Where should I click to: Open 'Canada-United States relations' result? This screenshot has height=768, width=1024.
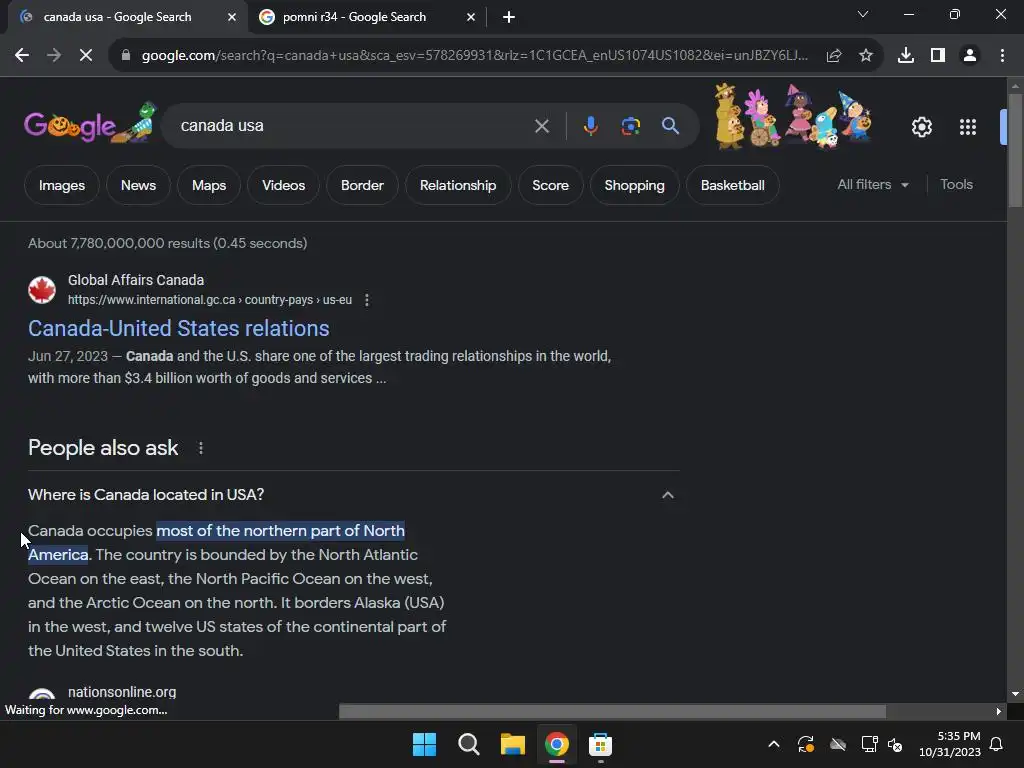click(178, 328)
